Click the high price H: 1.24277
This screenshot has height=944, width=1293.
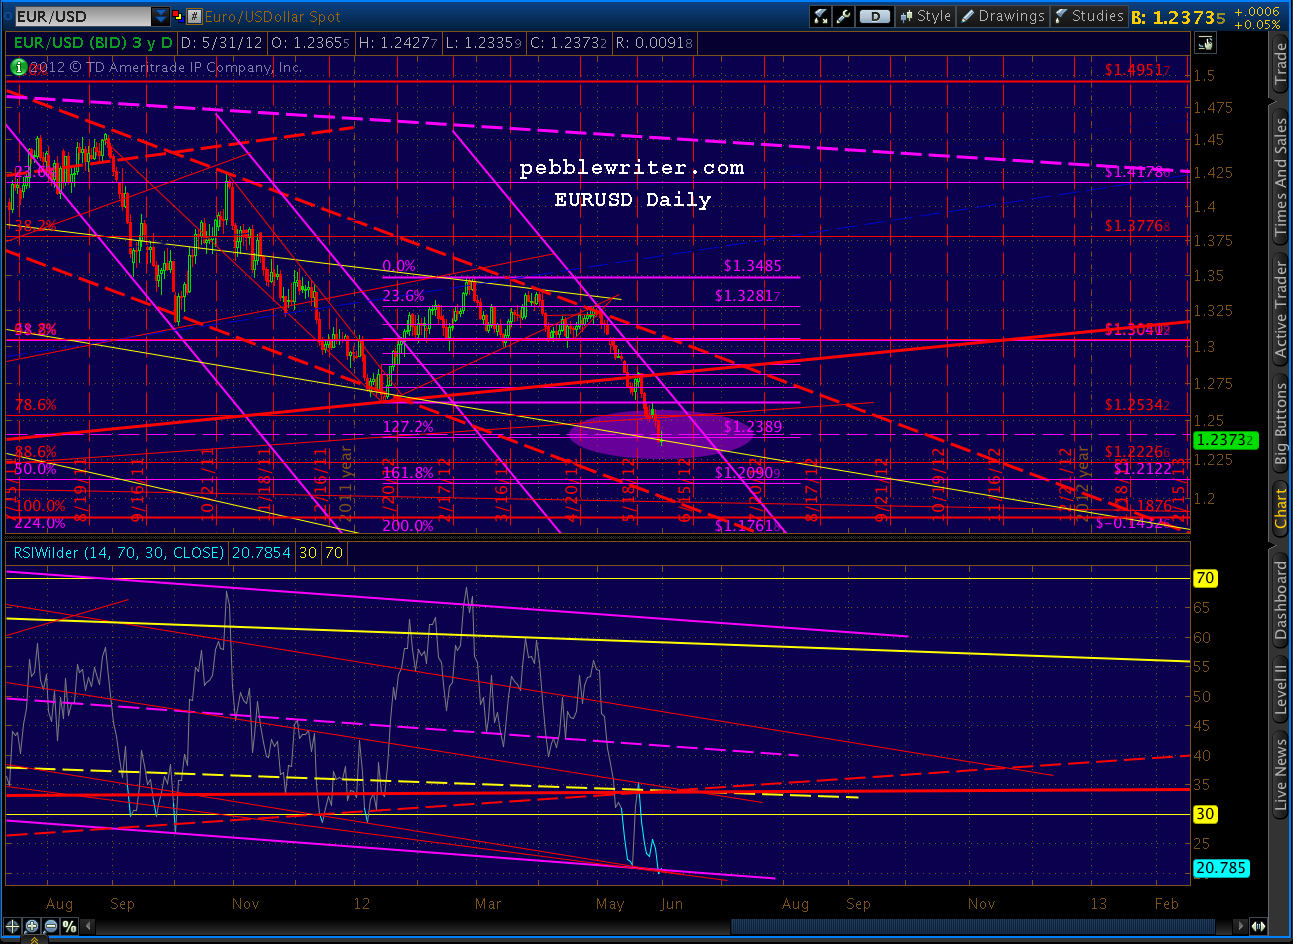(398, 43)
